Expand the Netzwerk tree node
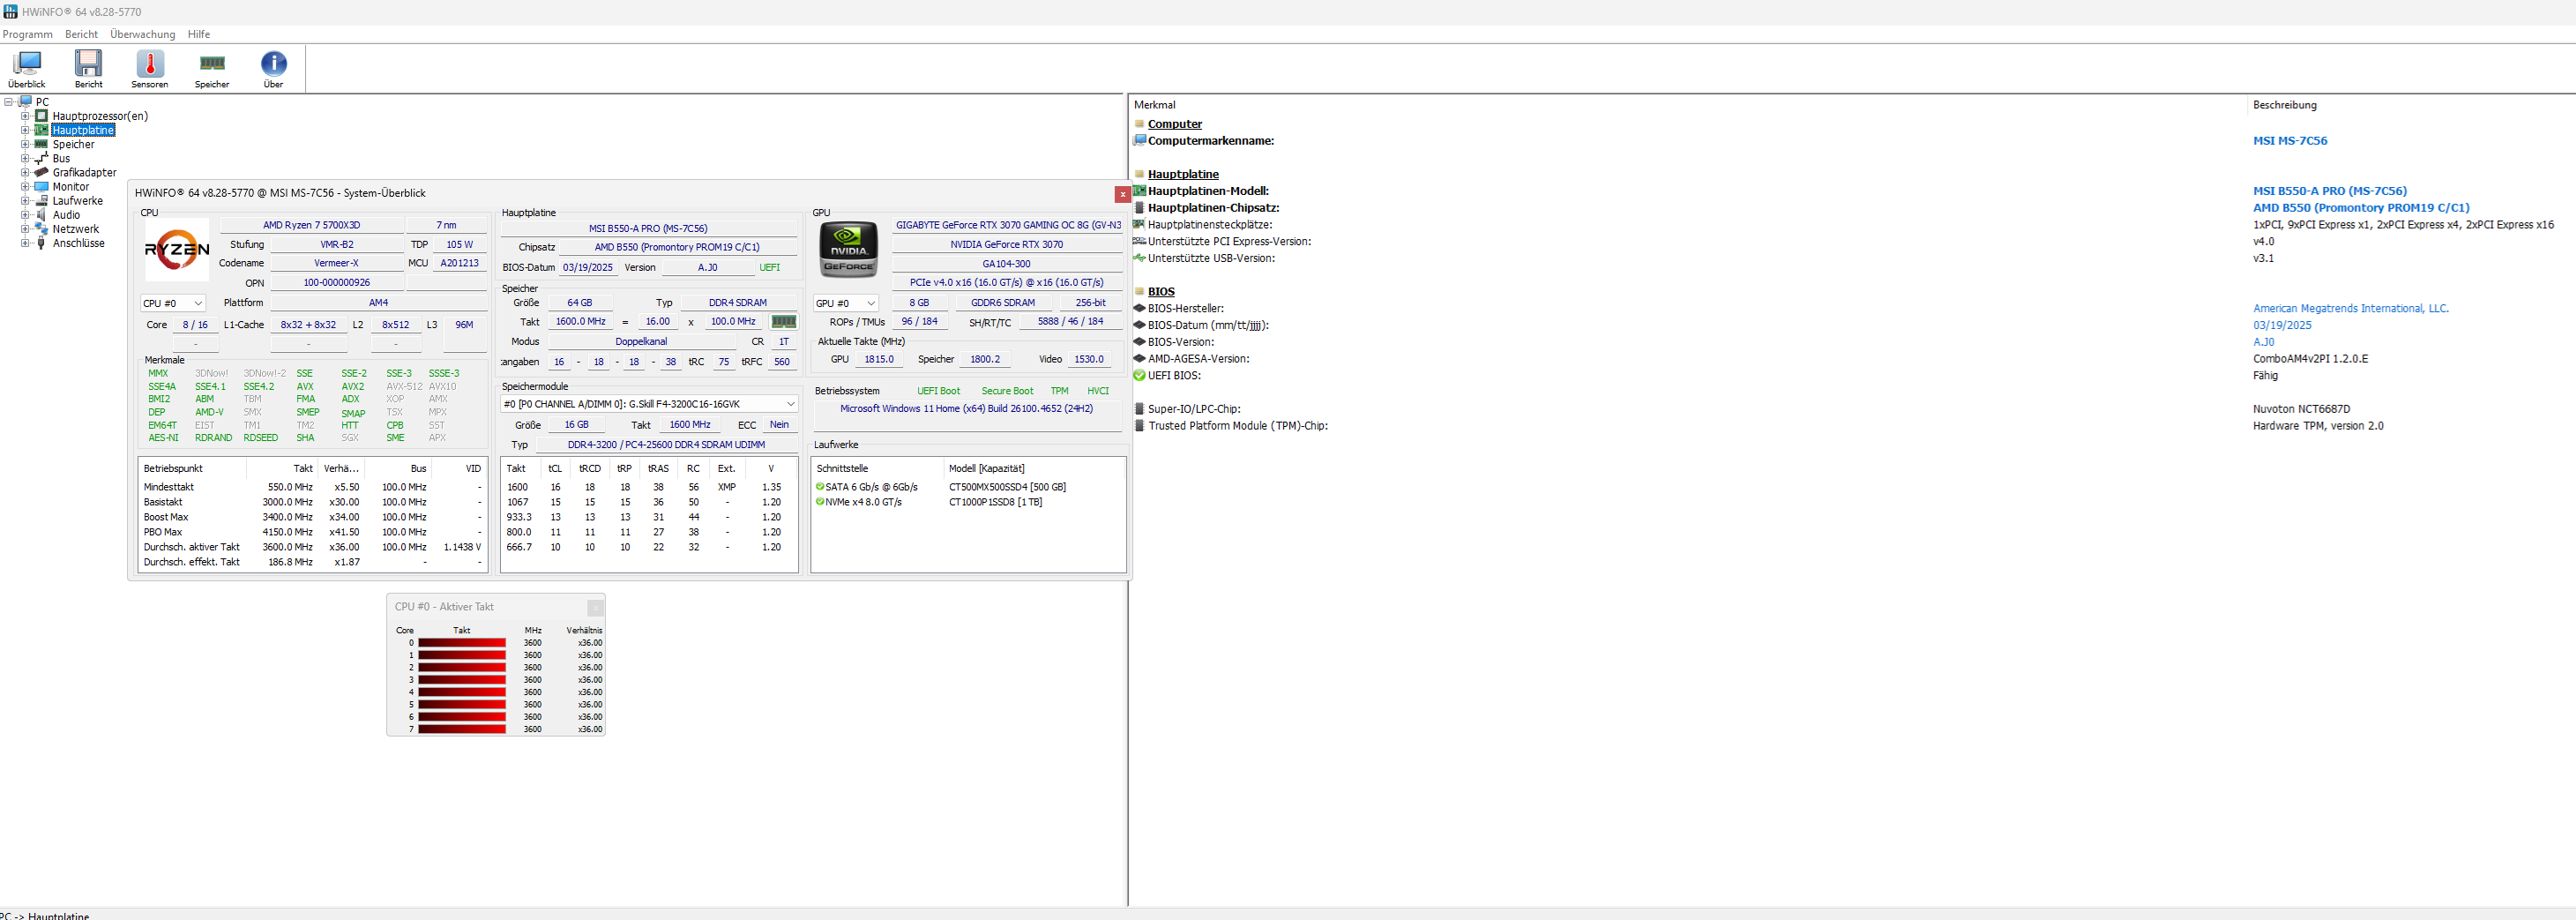The image size is (2576, 920). (x=25, y=228)
